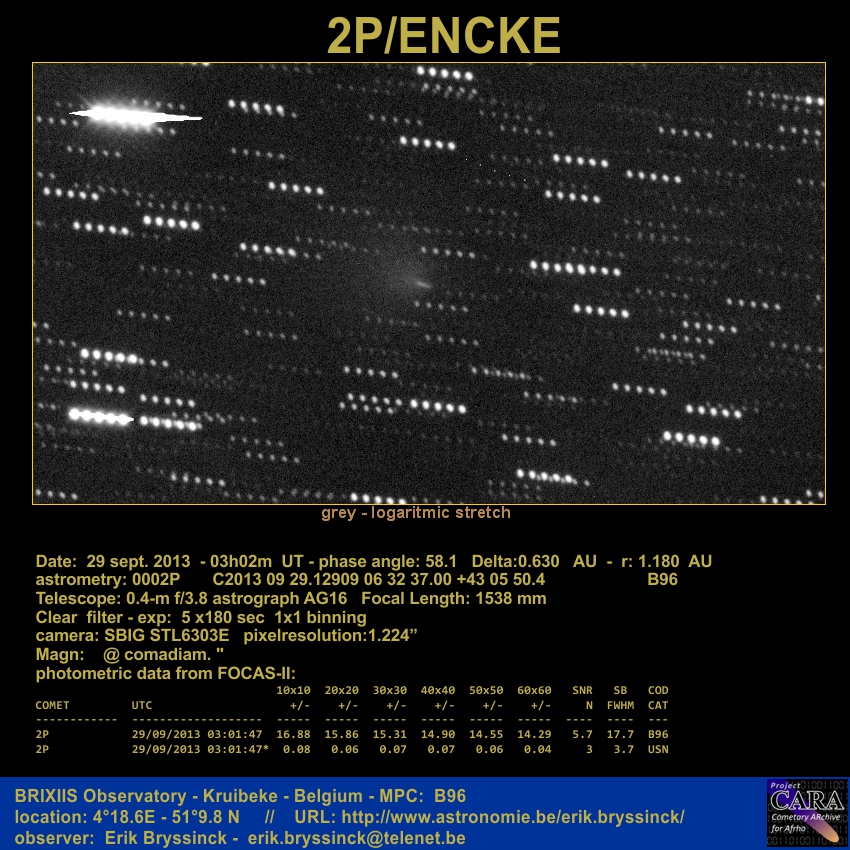This screenshot has height=850, width=850.
Task: Click the 40x40 column header
Action: [438, 691]
